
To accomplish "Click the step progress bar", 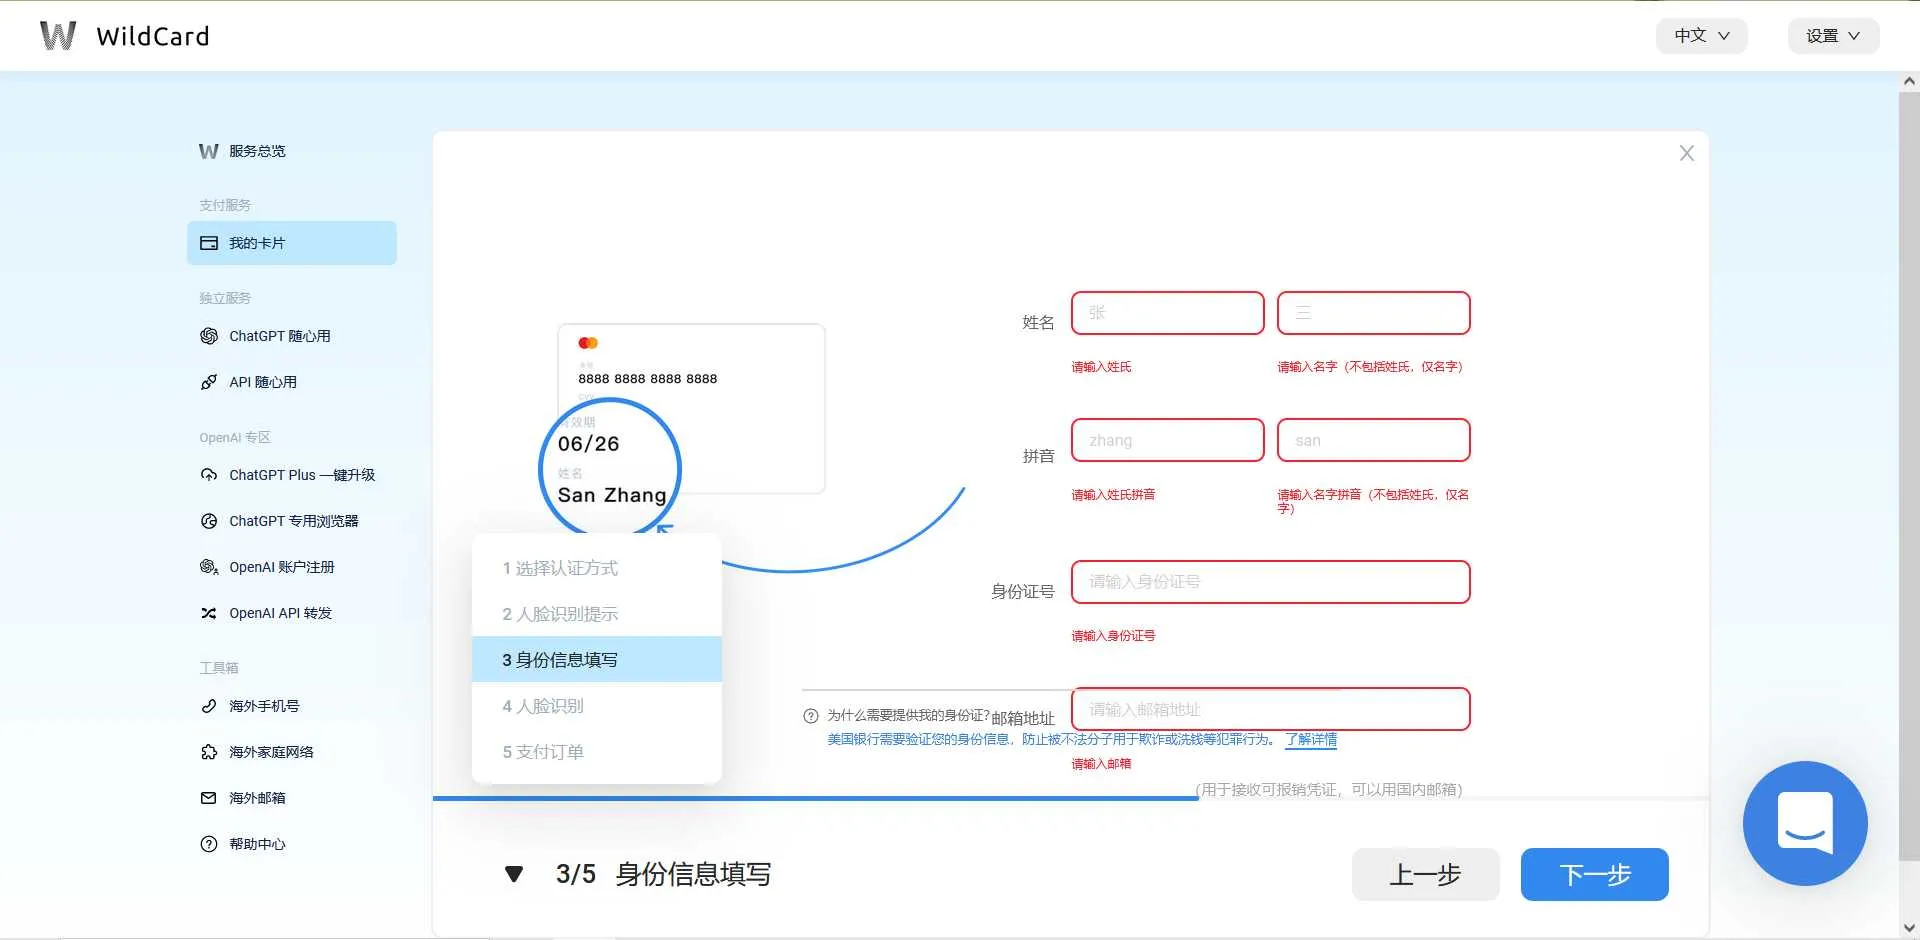I will click(1070, 798).
